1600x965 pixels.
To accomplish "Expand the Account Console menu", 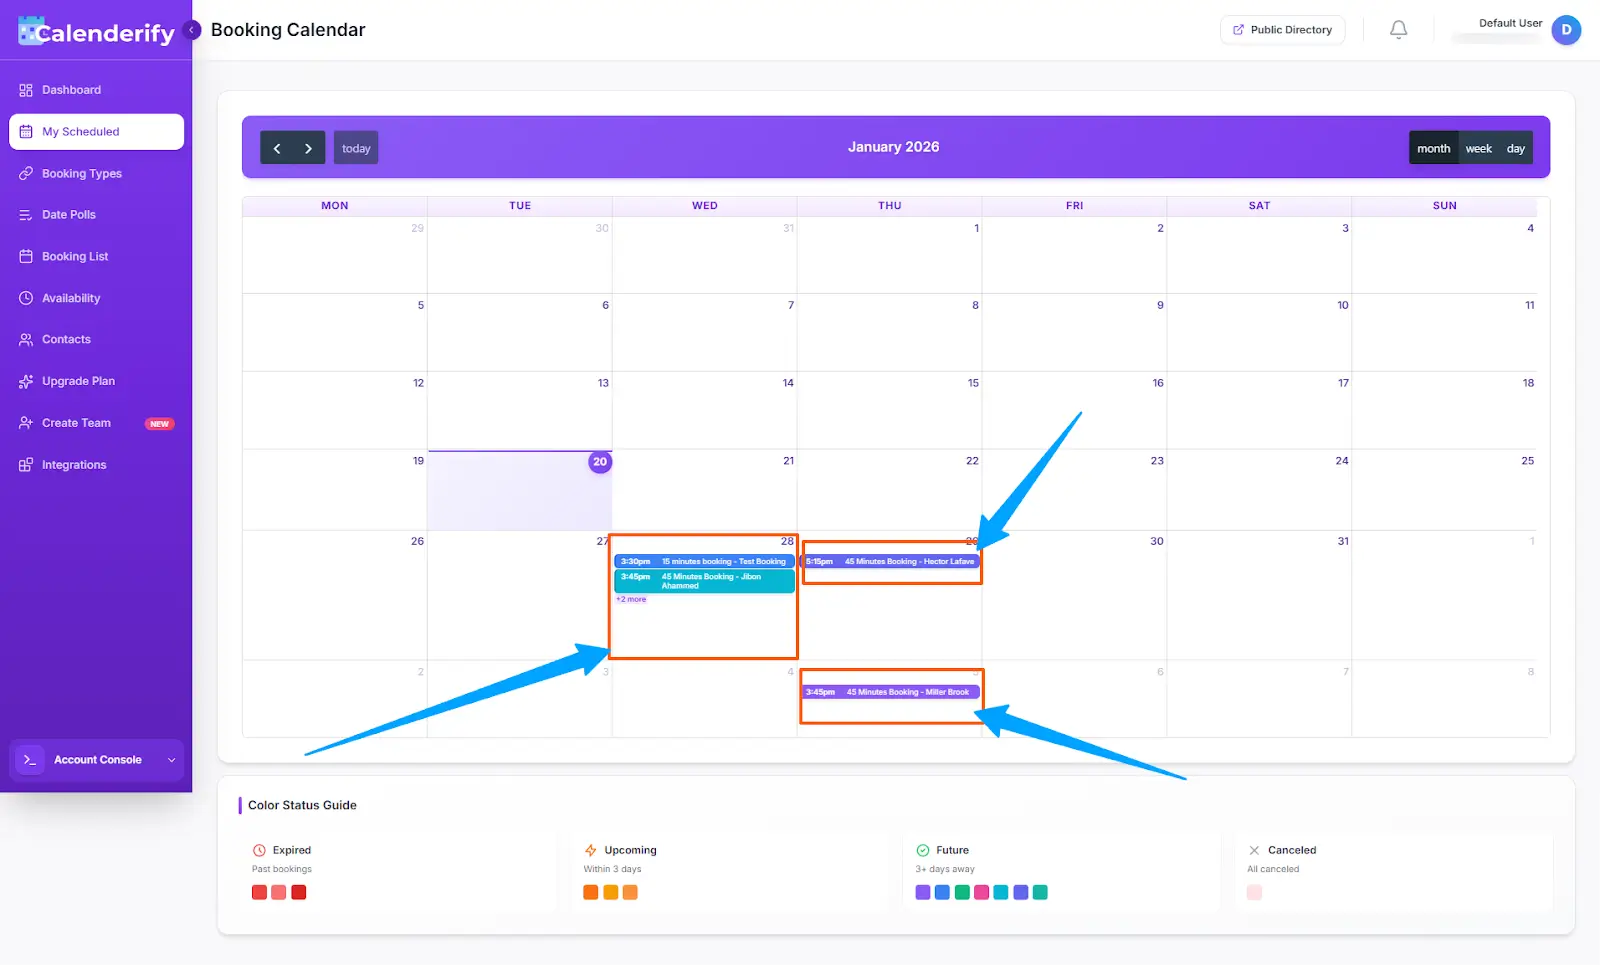I will (97, 759).
